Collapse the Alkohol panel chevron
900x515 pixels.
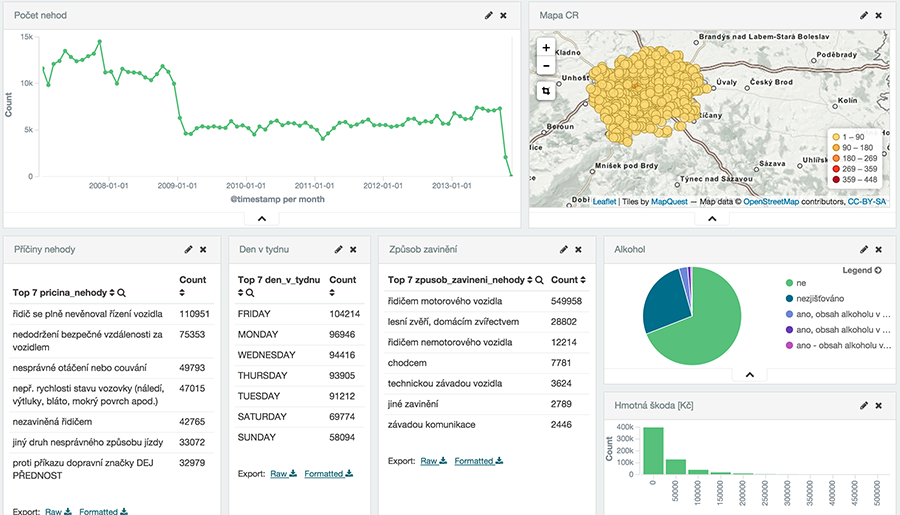[x=750, y=375]
